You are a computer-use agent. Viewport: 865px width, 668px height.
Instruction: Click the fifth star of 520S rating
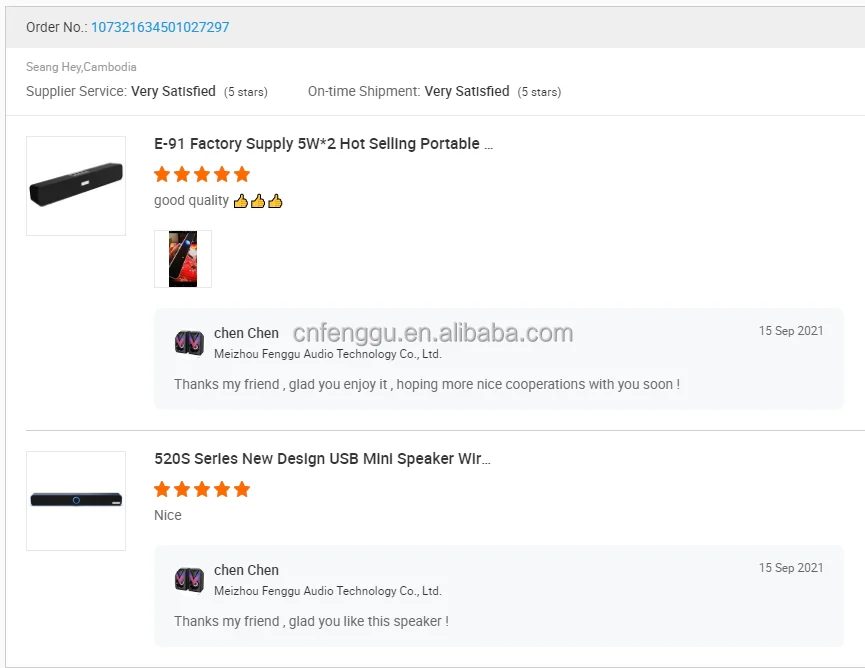click(x=241, y=489)
